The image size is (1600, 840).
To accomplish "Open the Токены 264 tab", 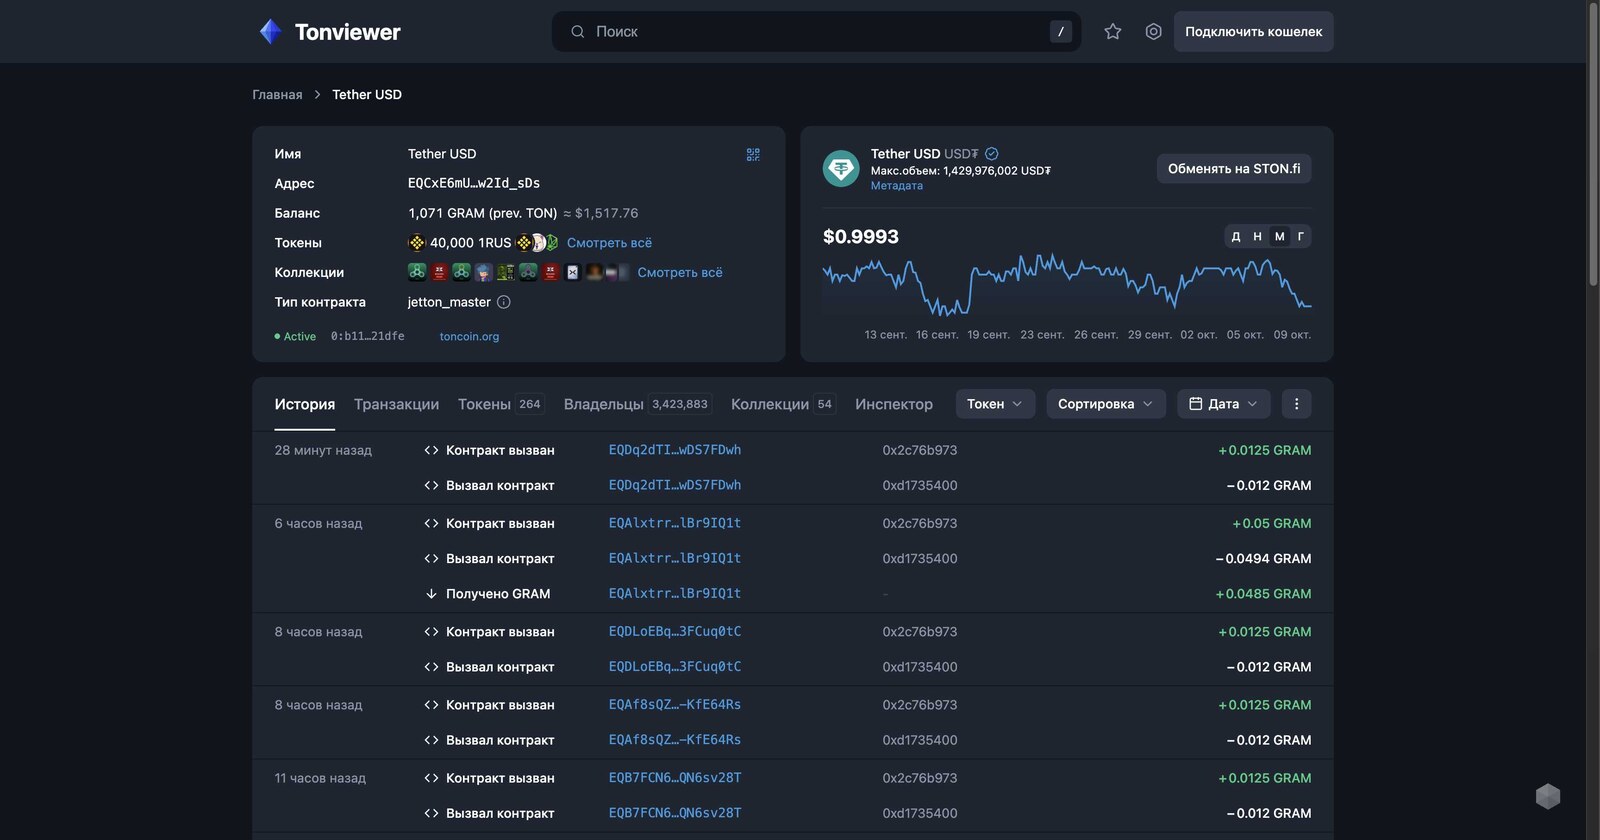I will tap(500, 404).
